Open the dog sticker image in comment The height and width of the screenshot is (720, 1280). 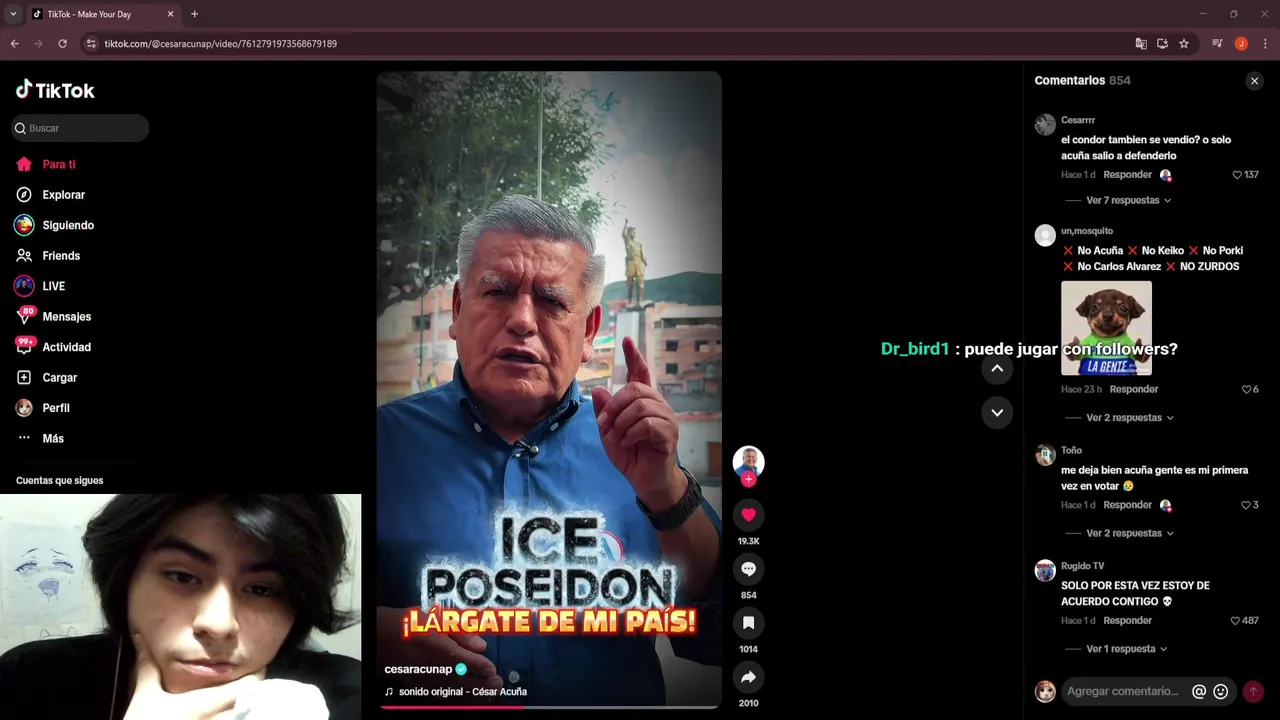[x=1106, y=328]
